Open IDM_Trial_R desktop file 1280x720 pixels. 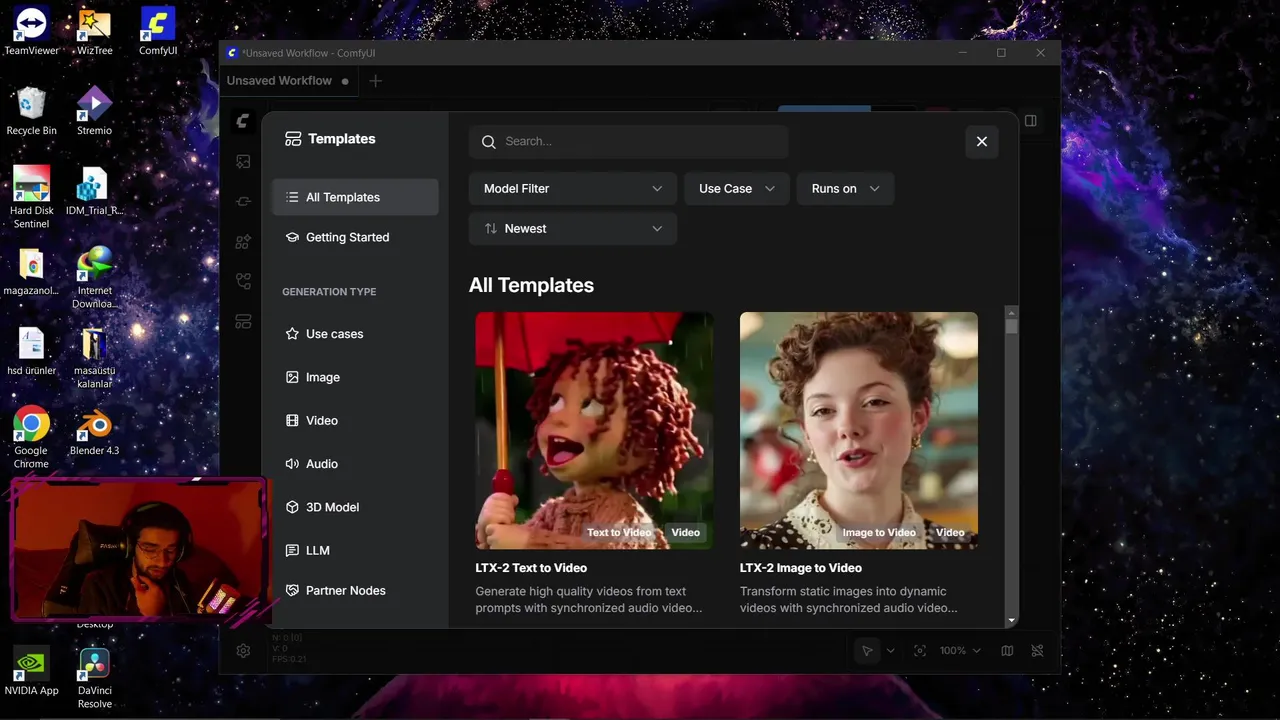(x=95, y=190)
